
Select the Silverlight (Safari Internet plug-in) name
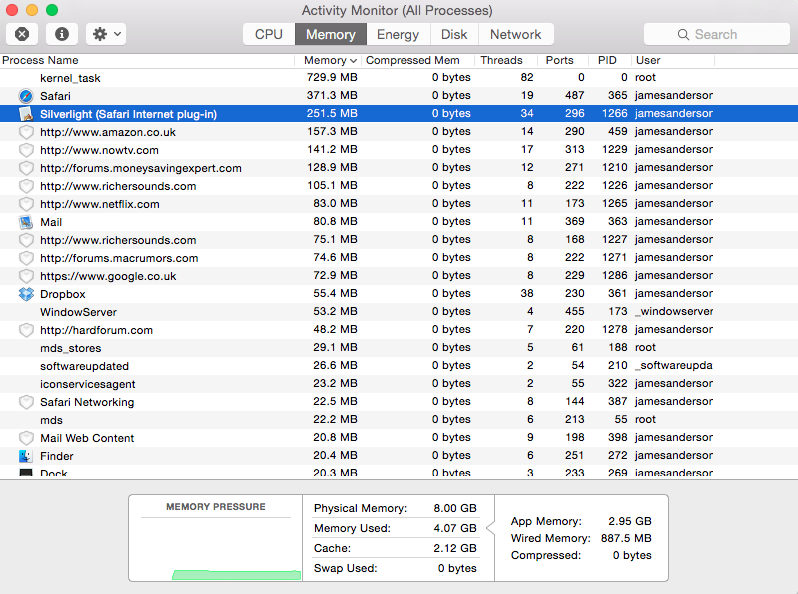coord(128,114)
